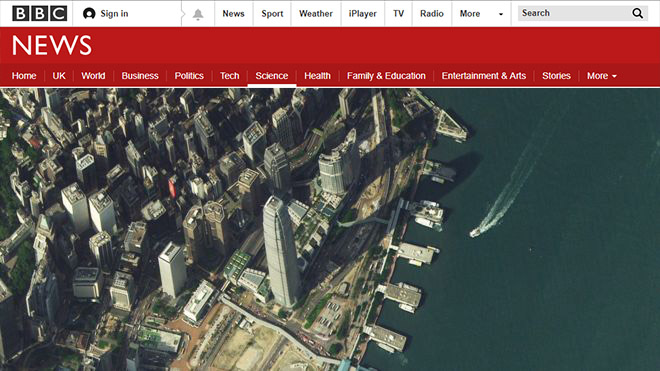Select the Business news section
This screenshot has width=660, height=371.
(x=140, y=76)
